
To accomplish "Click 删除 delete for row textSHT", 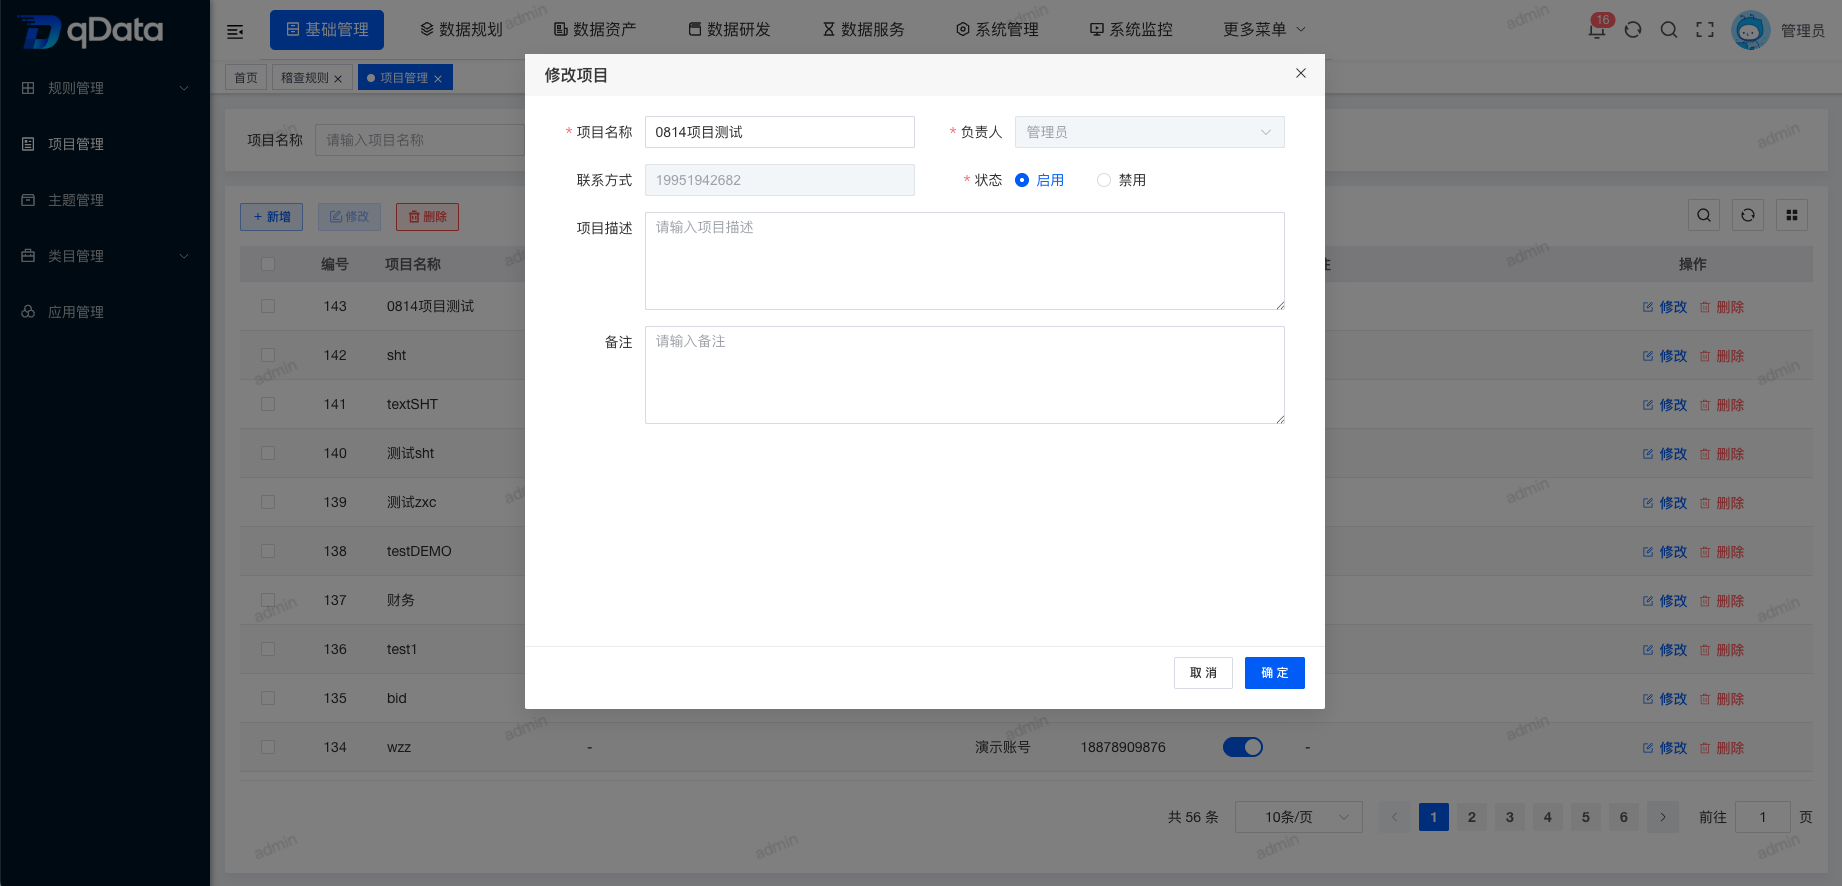I will coord(1722,405).
